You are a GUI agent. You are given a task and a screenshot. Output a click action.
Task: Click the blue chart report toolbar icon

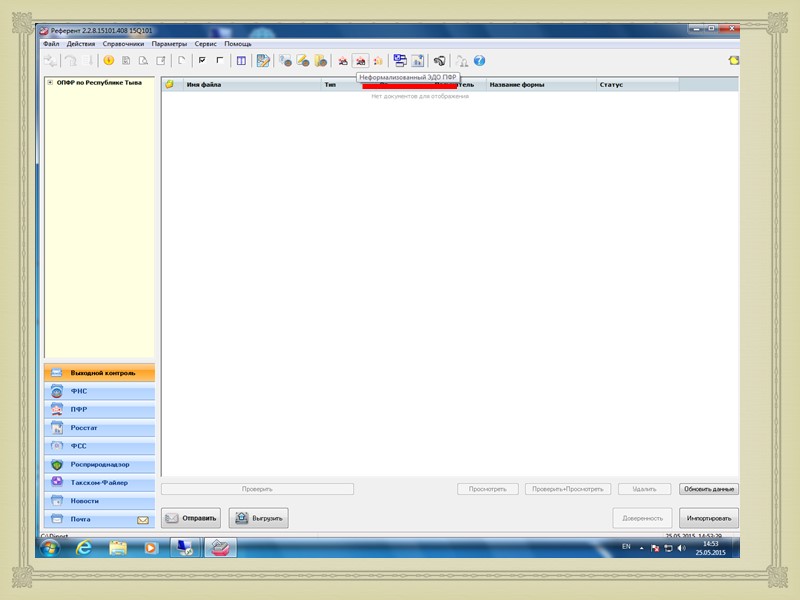coord(417,61)
